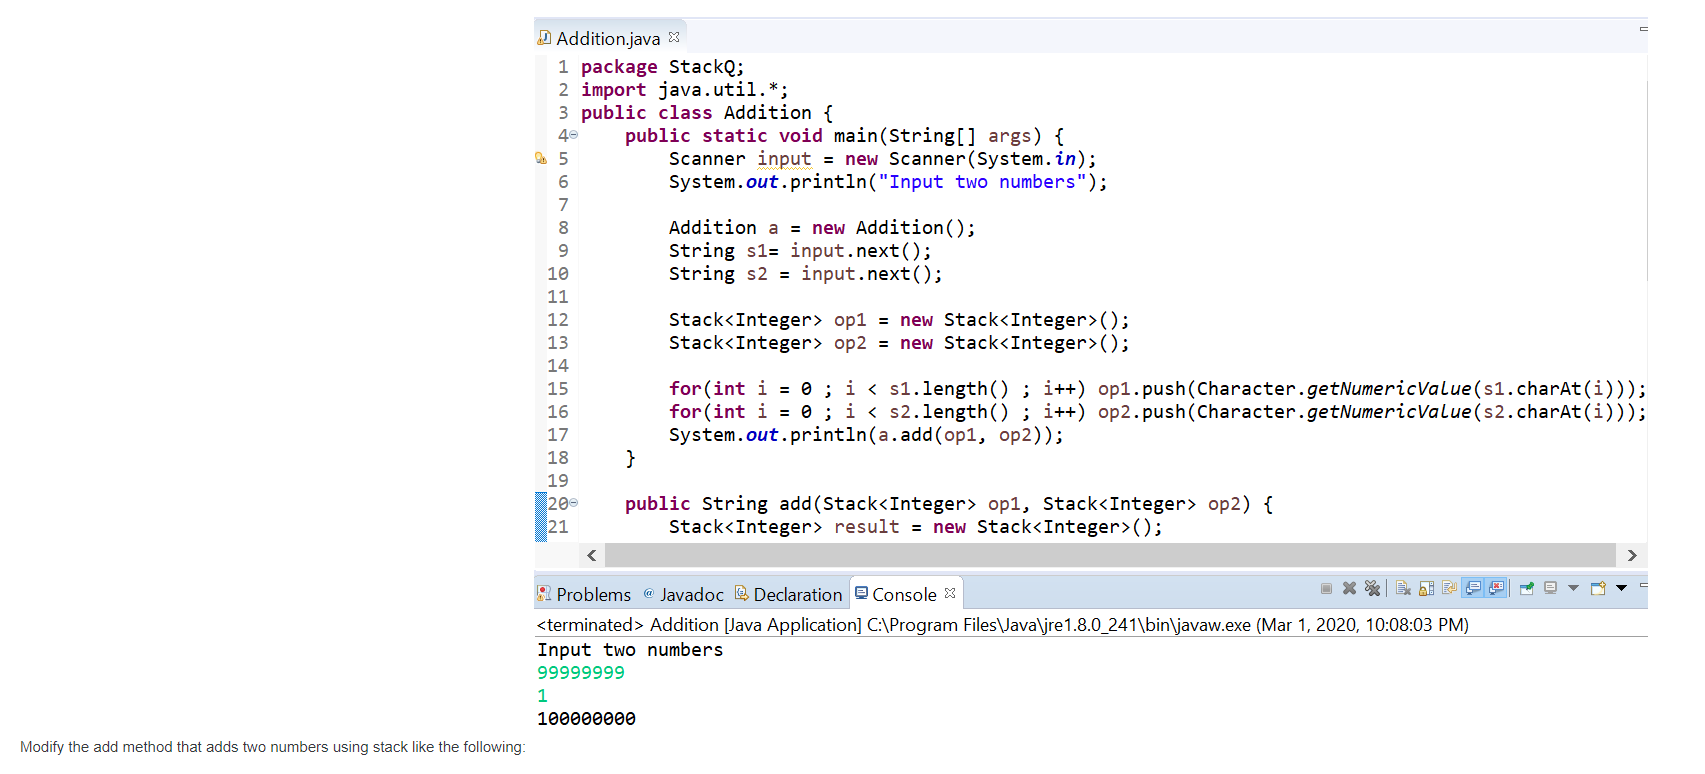Open Display Selected Console dropdown arrow
The image size is (1705, 774).
click(1573, 588)
